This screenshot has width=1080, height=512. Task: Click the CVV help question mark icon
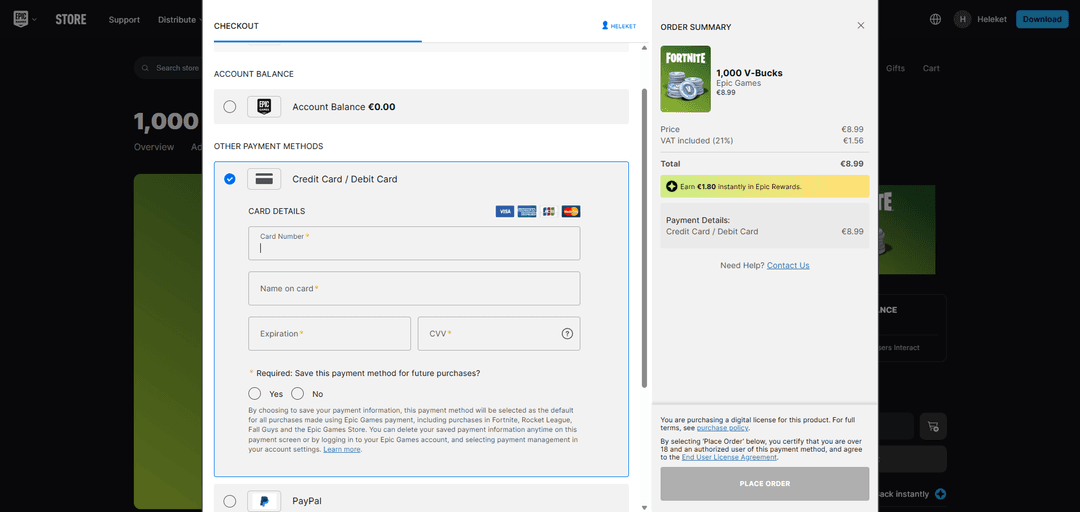point(567,334)
